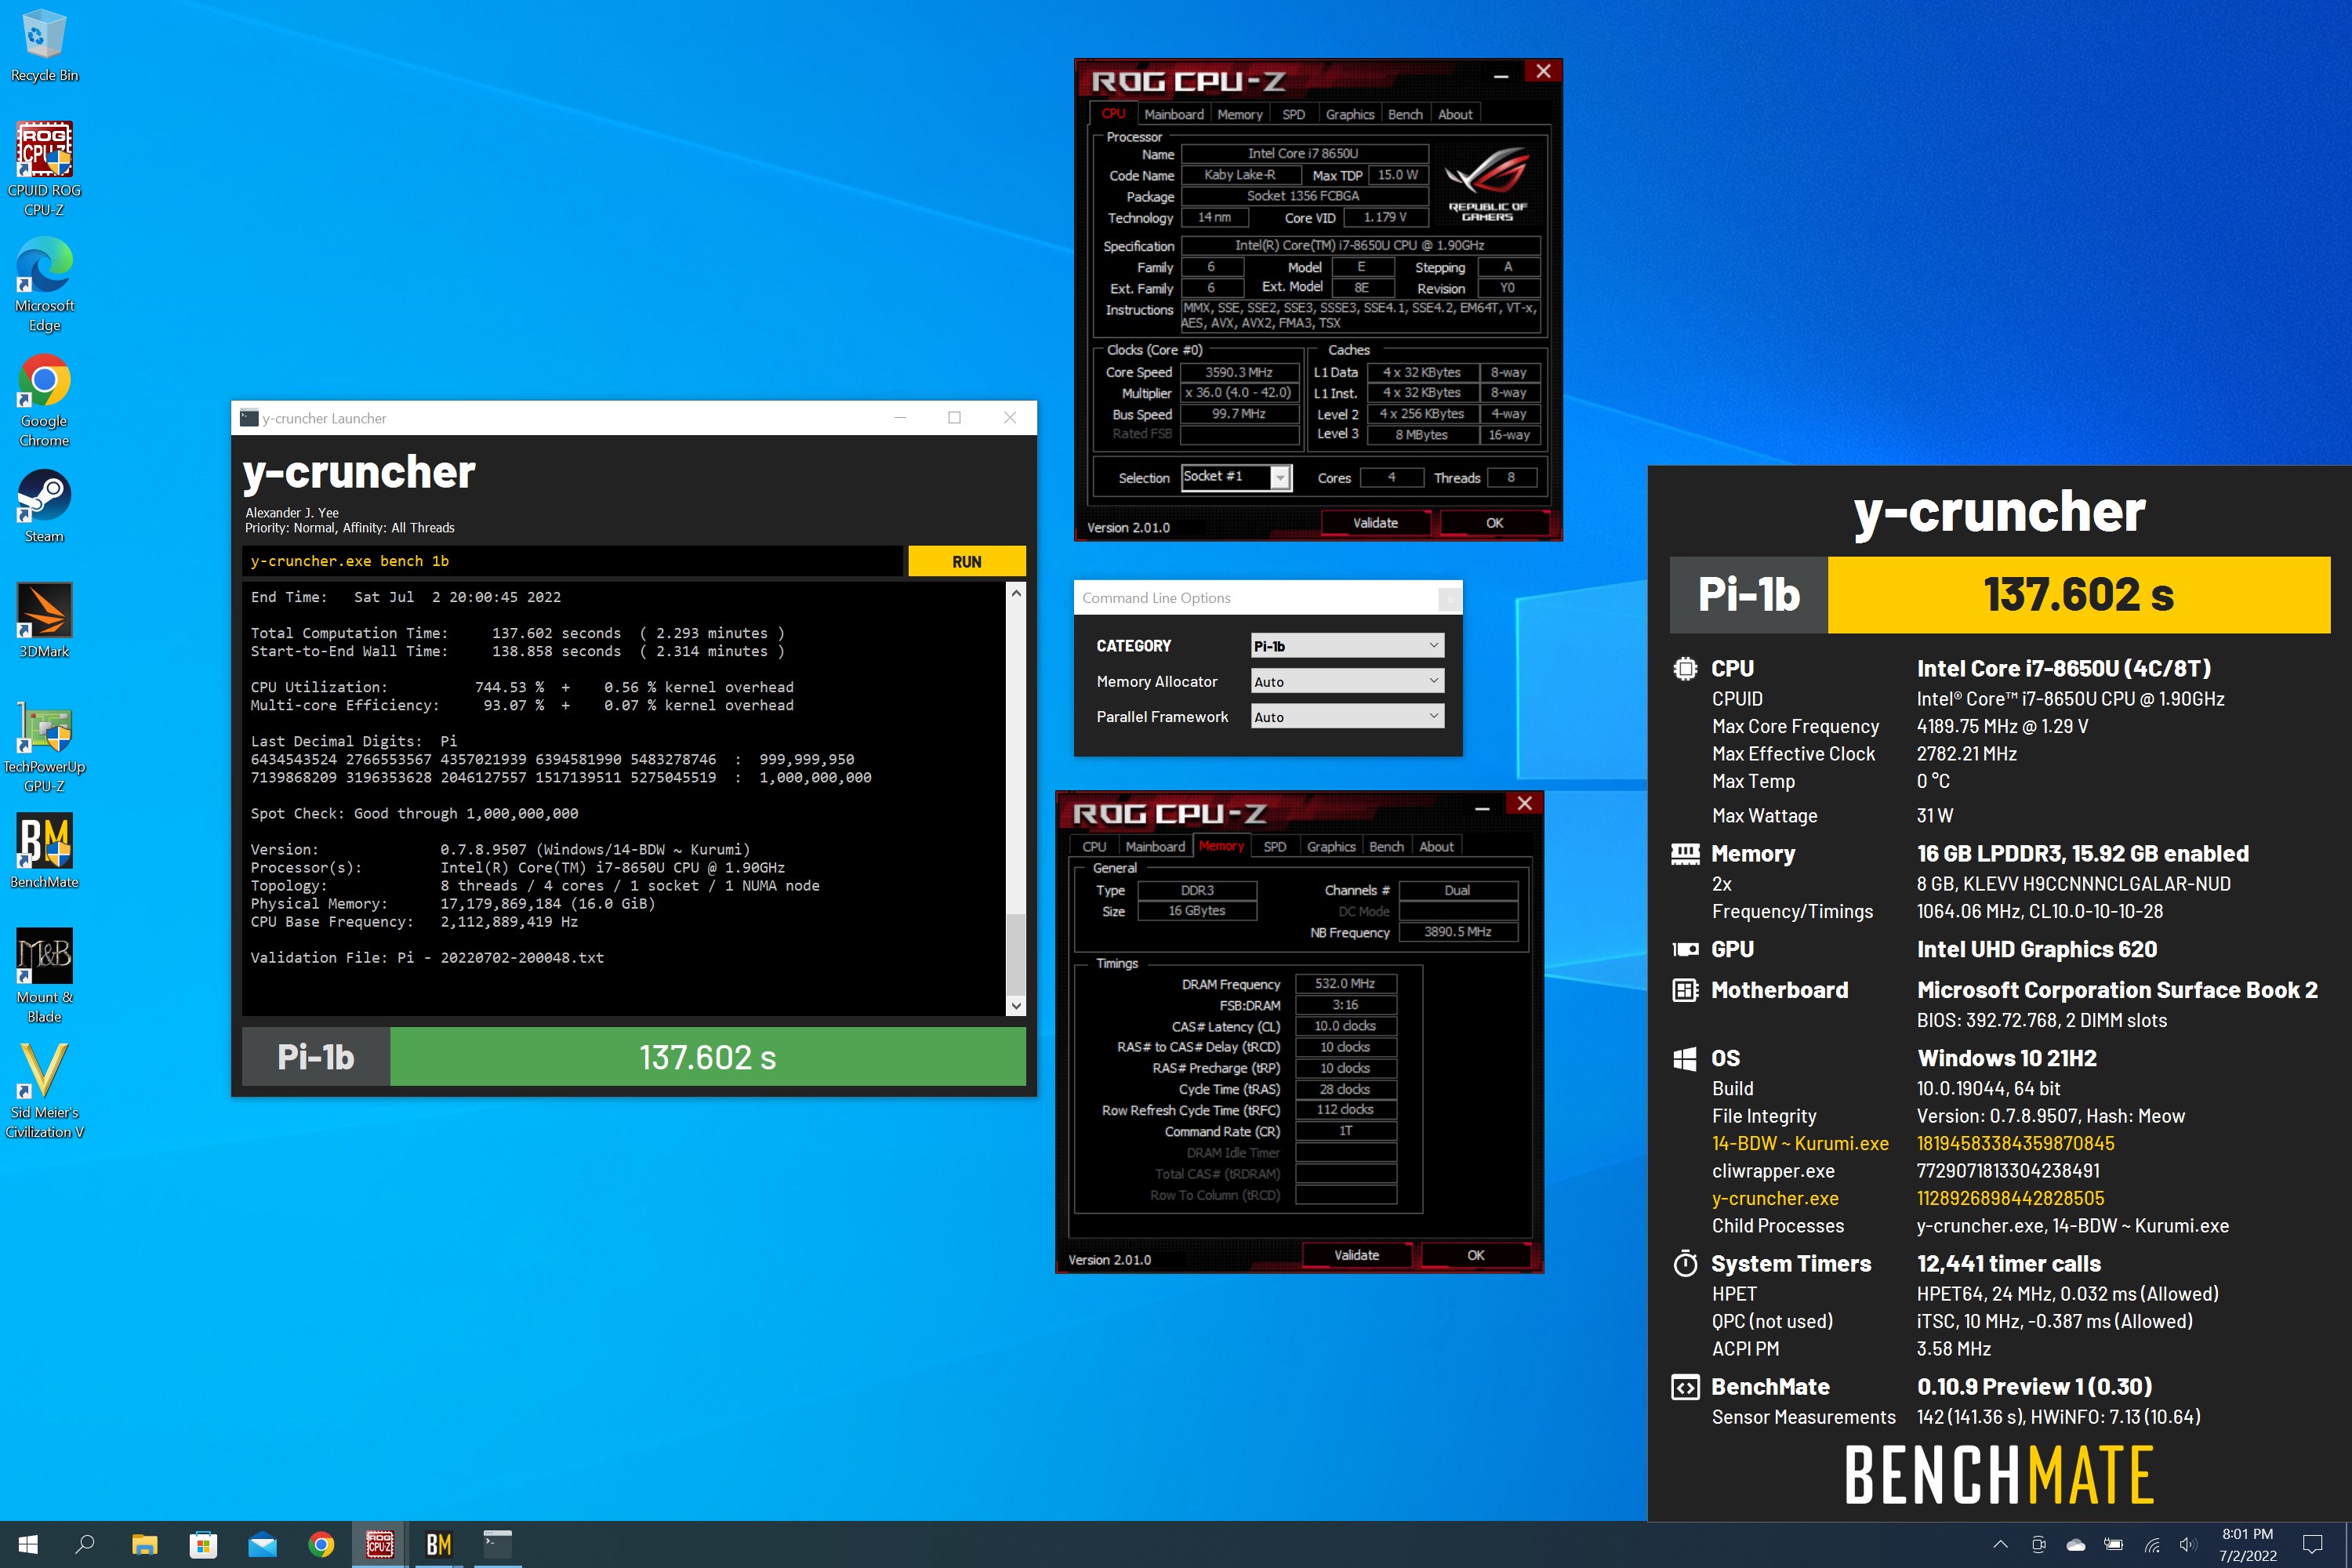Viewport: 2352px width, 1568px height.
Task: Switch to y-cruncher console taskbar button
Action: (x=497, y=1544)
